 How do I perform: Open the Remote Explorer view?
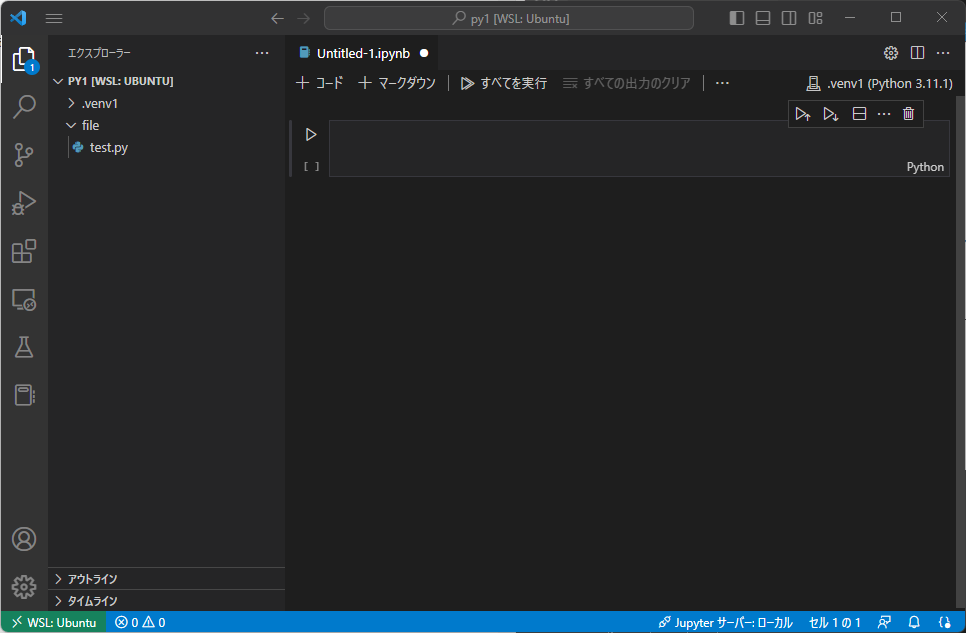click(24, 299)
